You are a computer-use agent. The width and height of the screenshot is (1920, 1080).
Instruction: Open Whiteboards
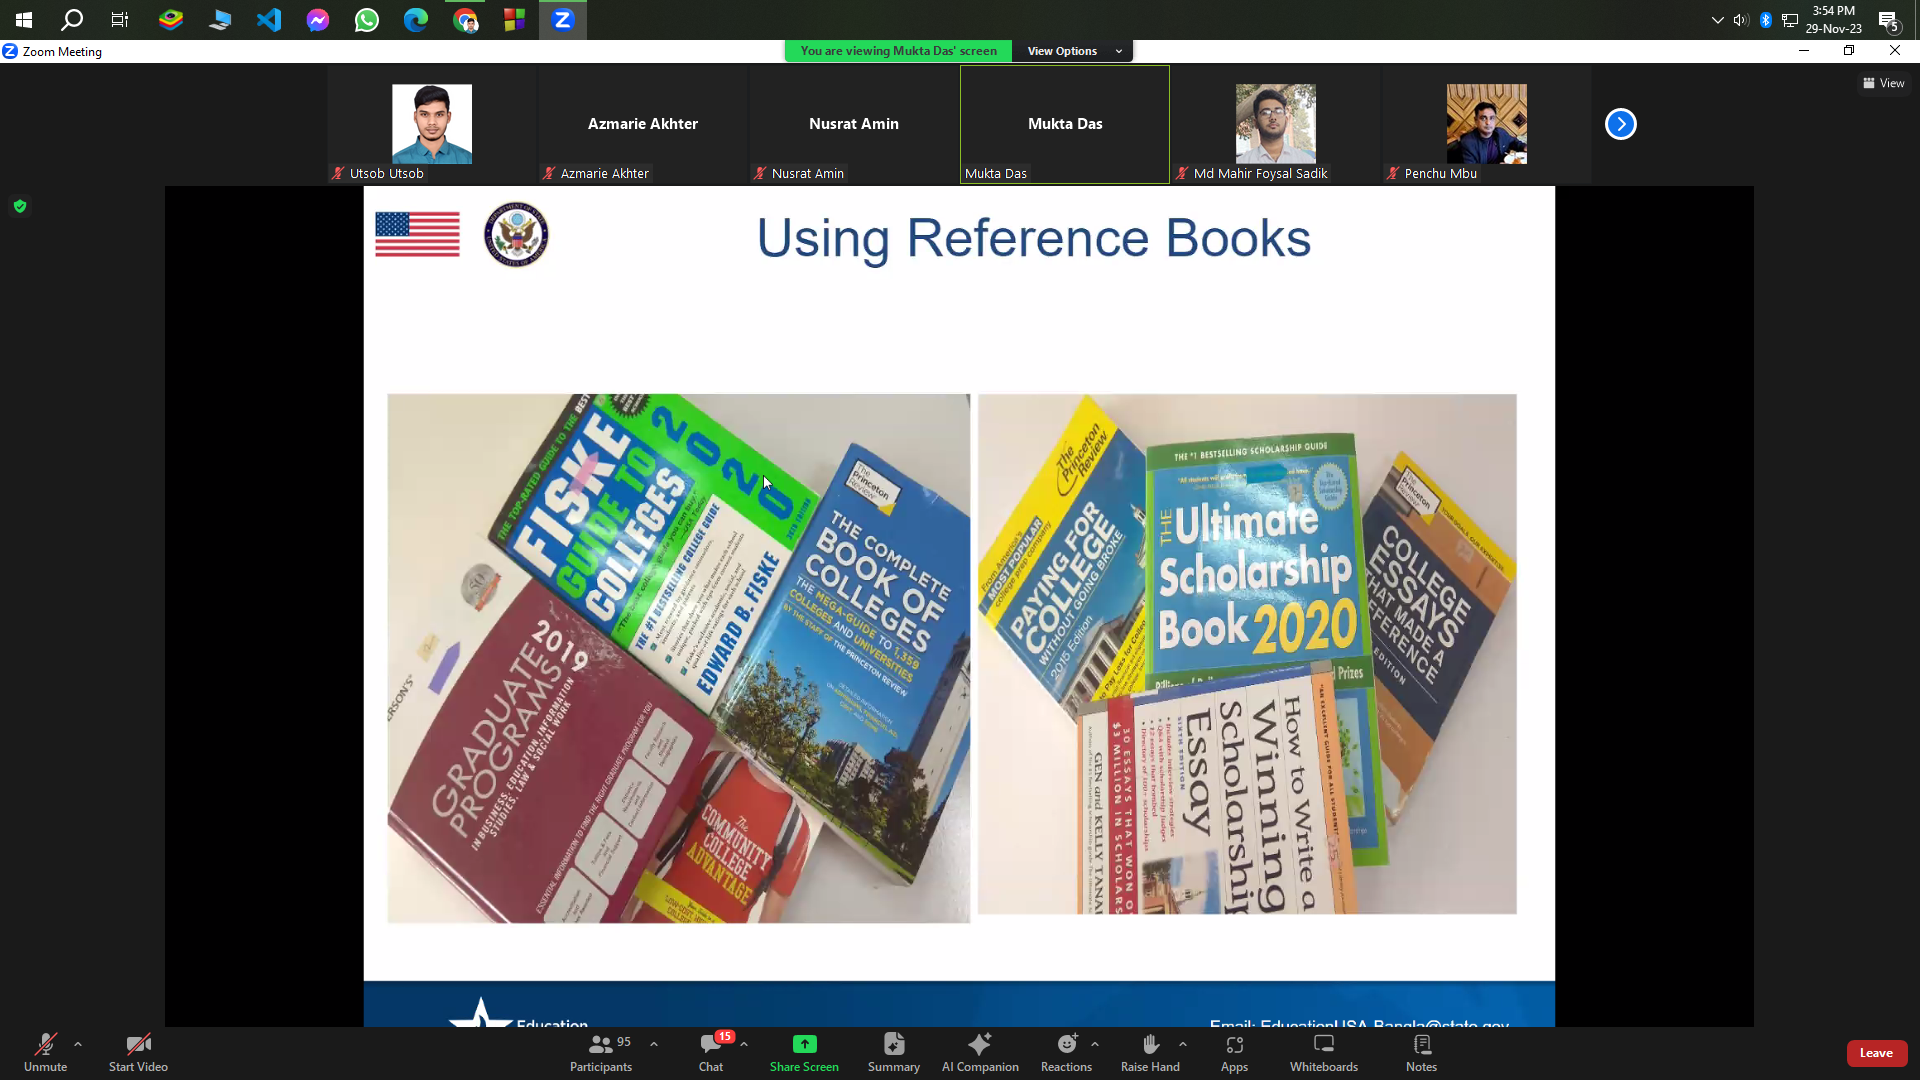(x=1323, y=1052)
